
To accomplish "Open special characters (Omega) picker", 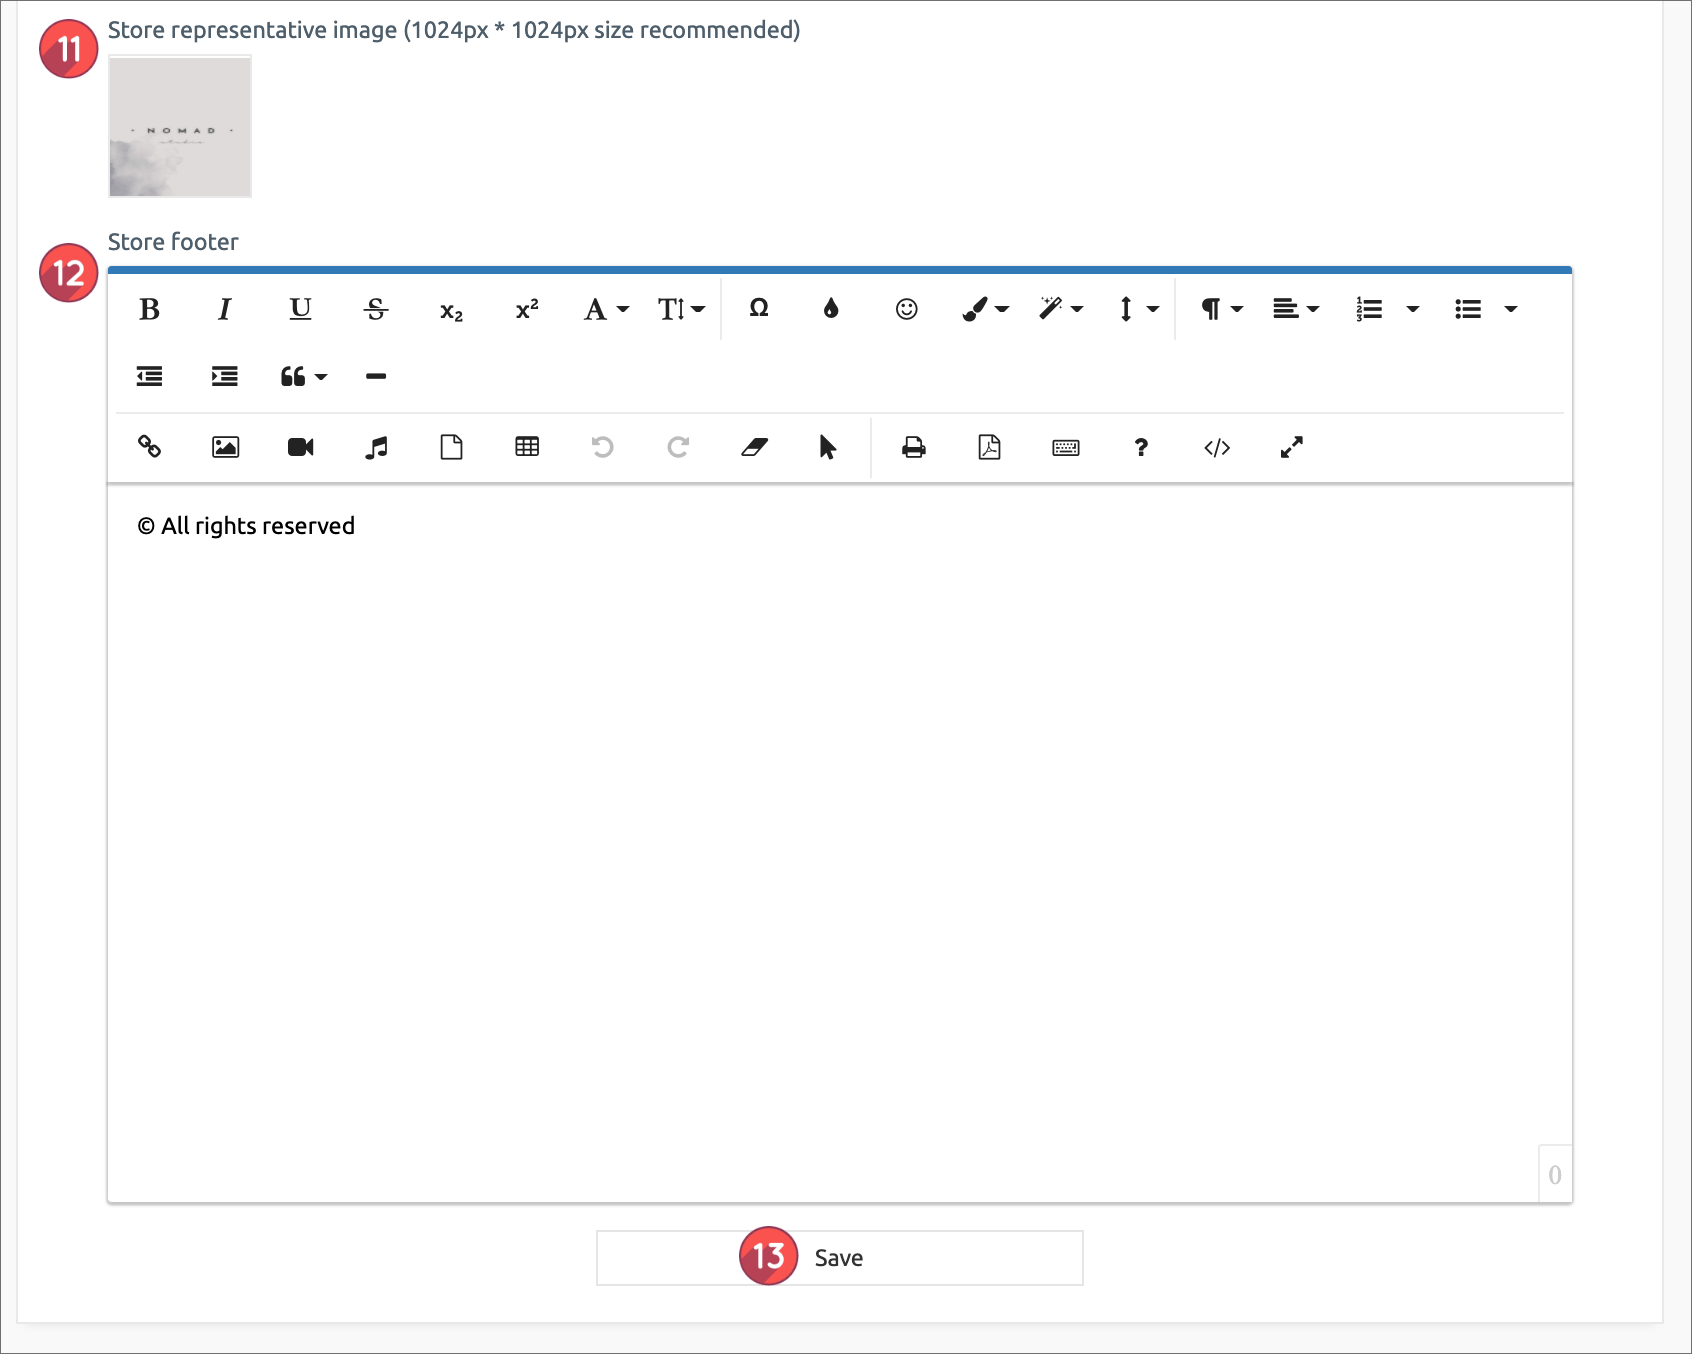I will coord(759,309).
